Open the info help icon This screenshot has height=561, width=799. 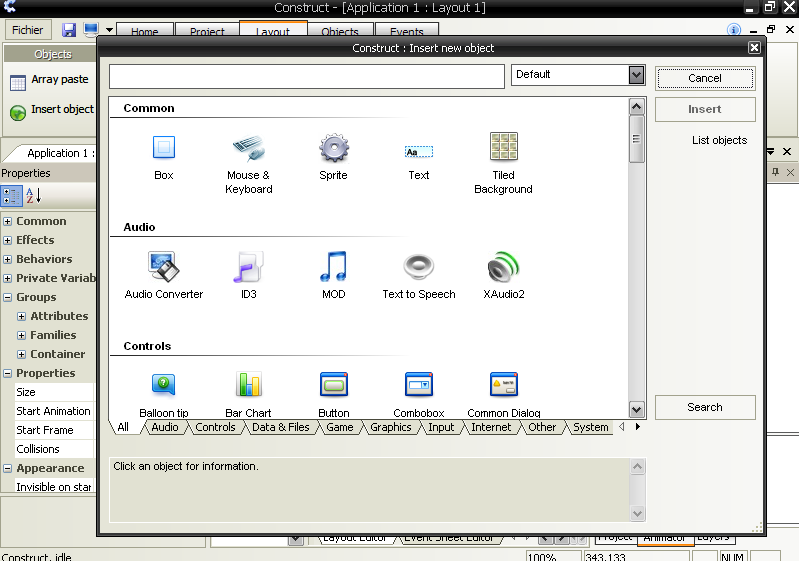[734, 30]
